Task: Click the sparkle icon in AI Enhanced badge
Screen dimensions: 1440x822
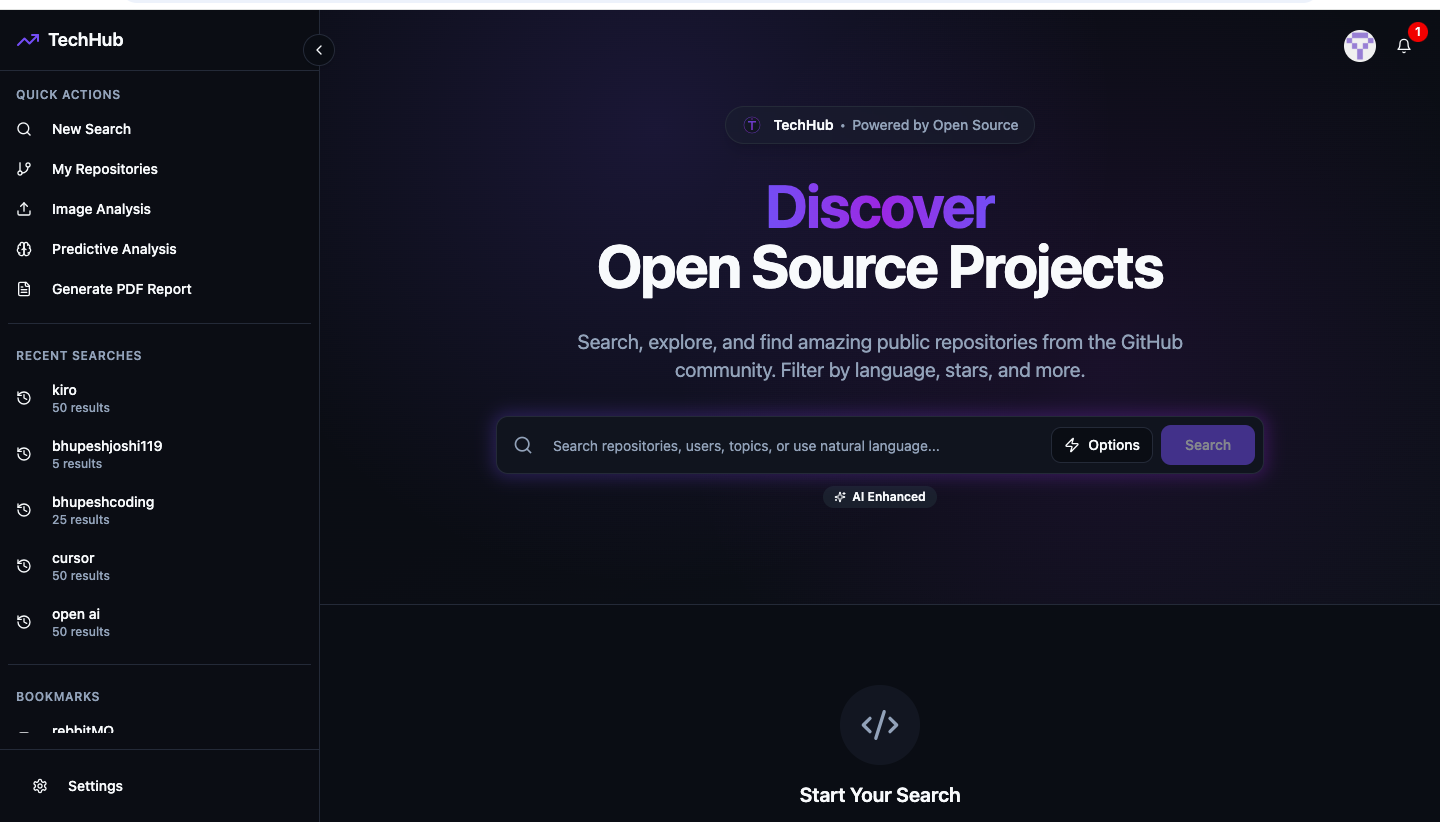Action: [x=840, y=497]
